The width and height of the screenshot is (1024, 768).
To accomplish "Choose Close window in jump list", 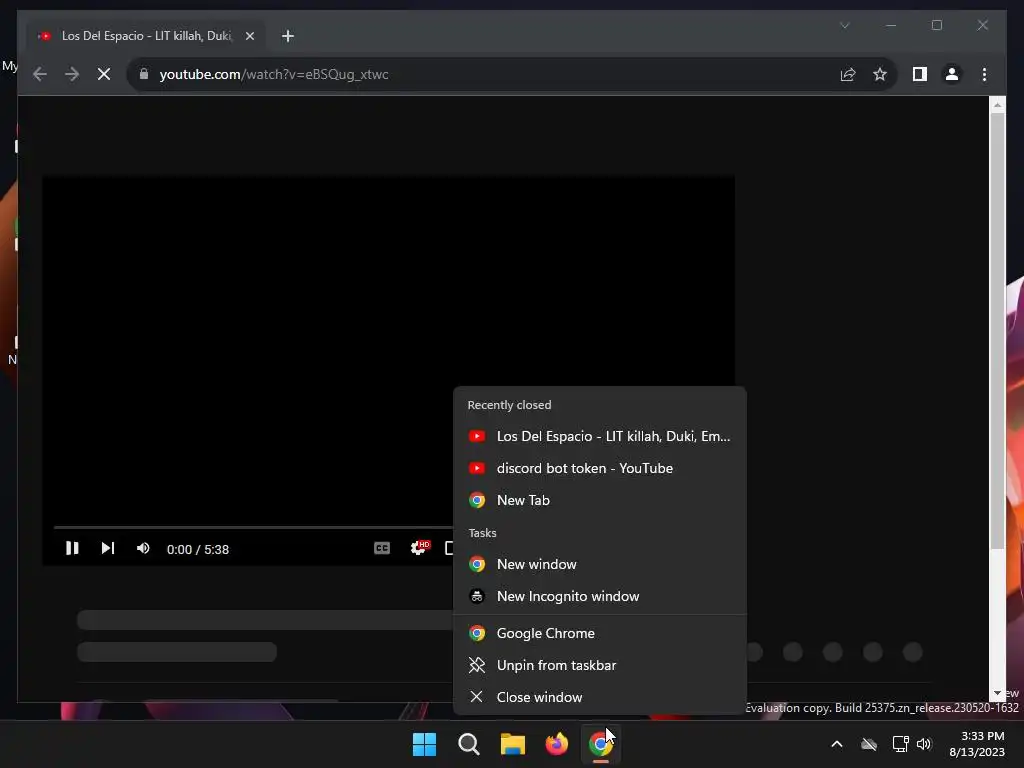I will (600, 697).
